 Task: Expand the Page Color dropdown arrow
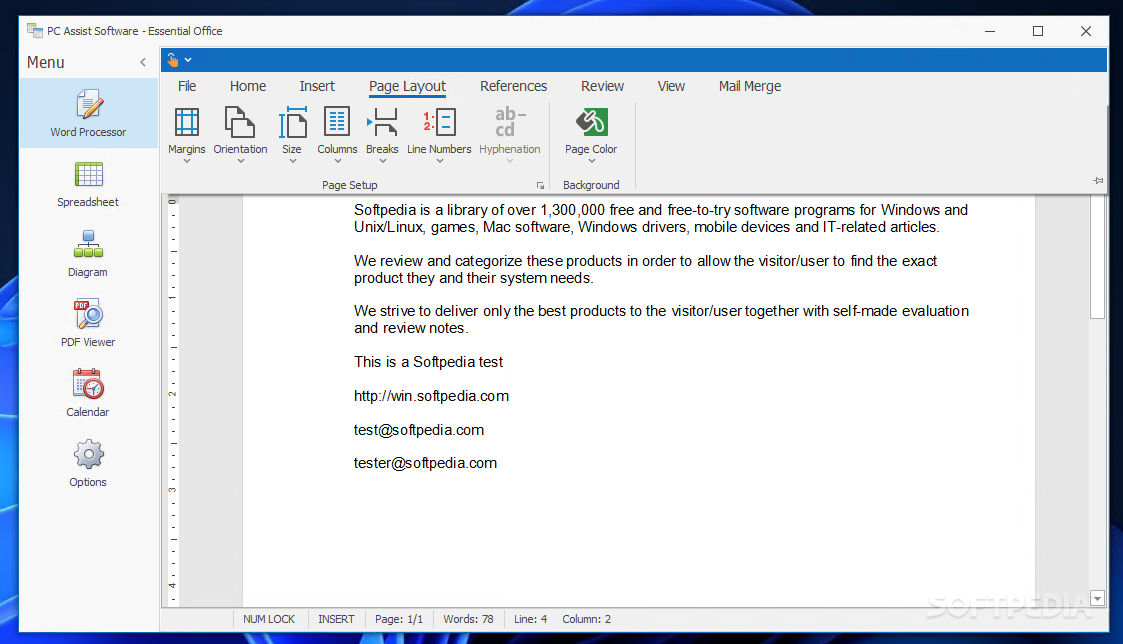pyautogui.click(x=592, y=161)
